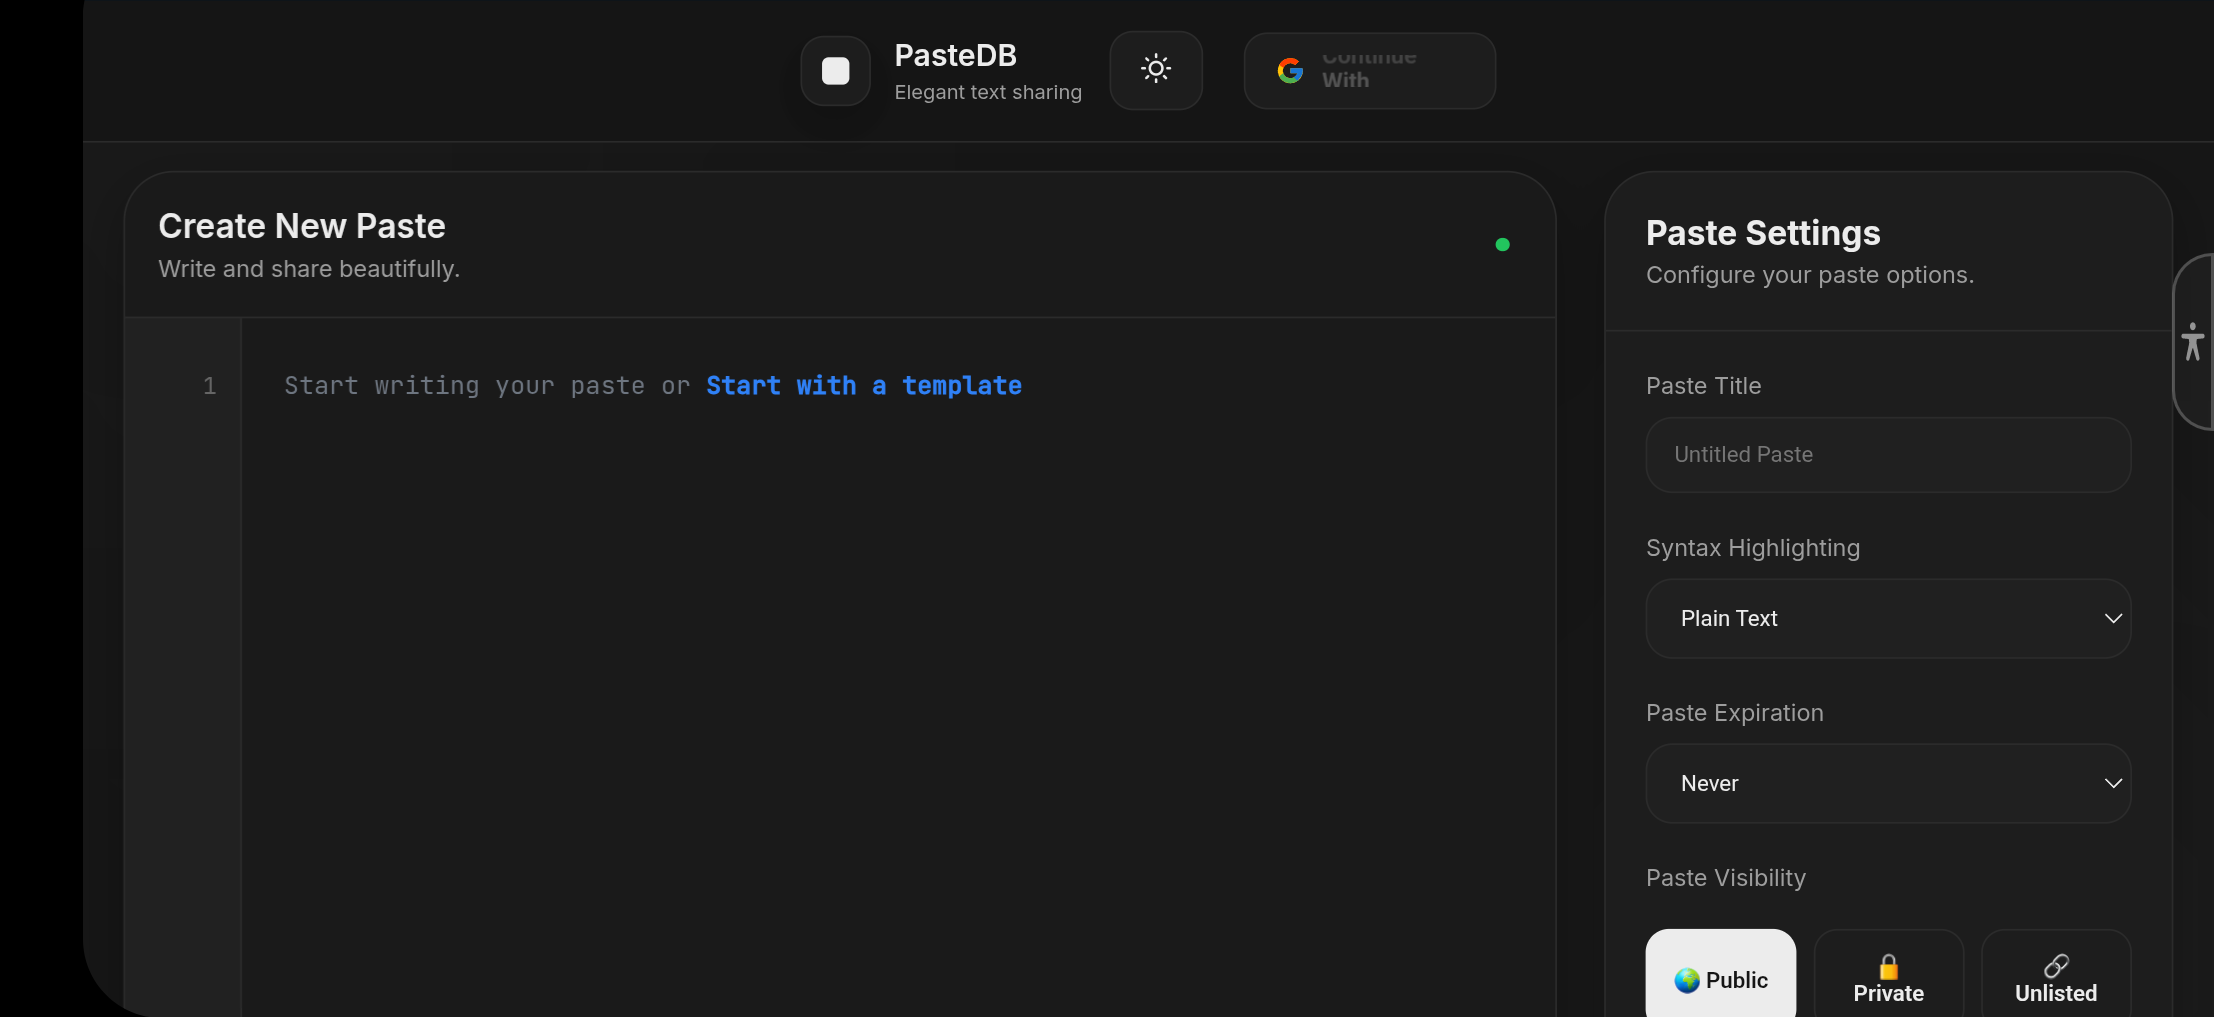Viewport: 2214px width, 1017px height.
Task: Focus the Untitled Paste title field
Action: tap(1888, 455)
